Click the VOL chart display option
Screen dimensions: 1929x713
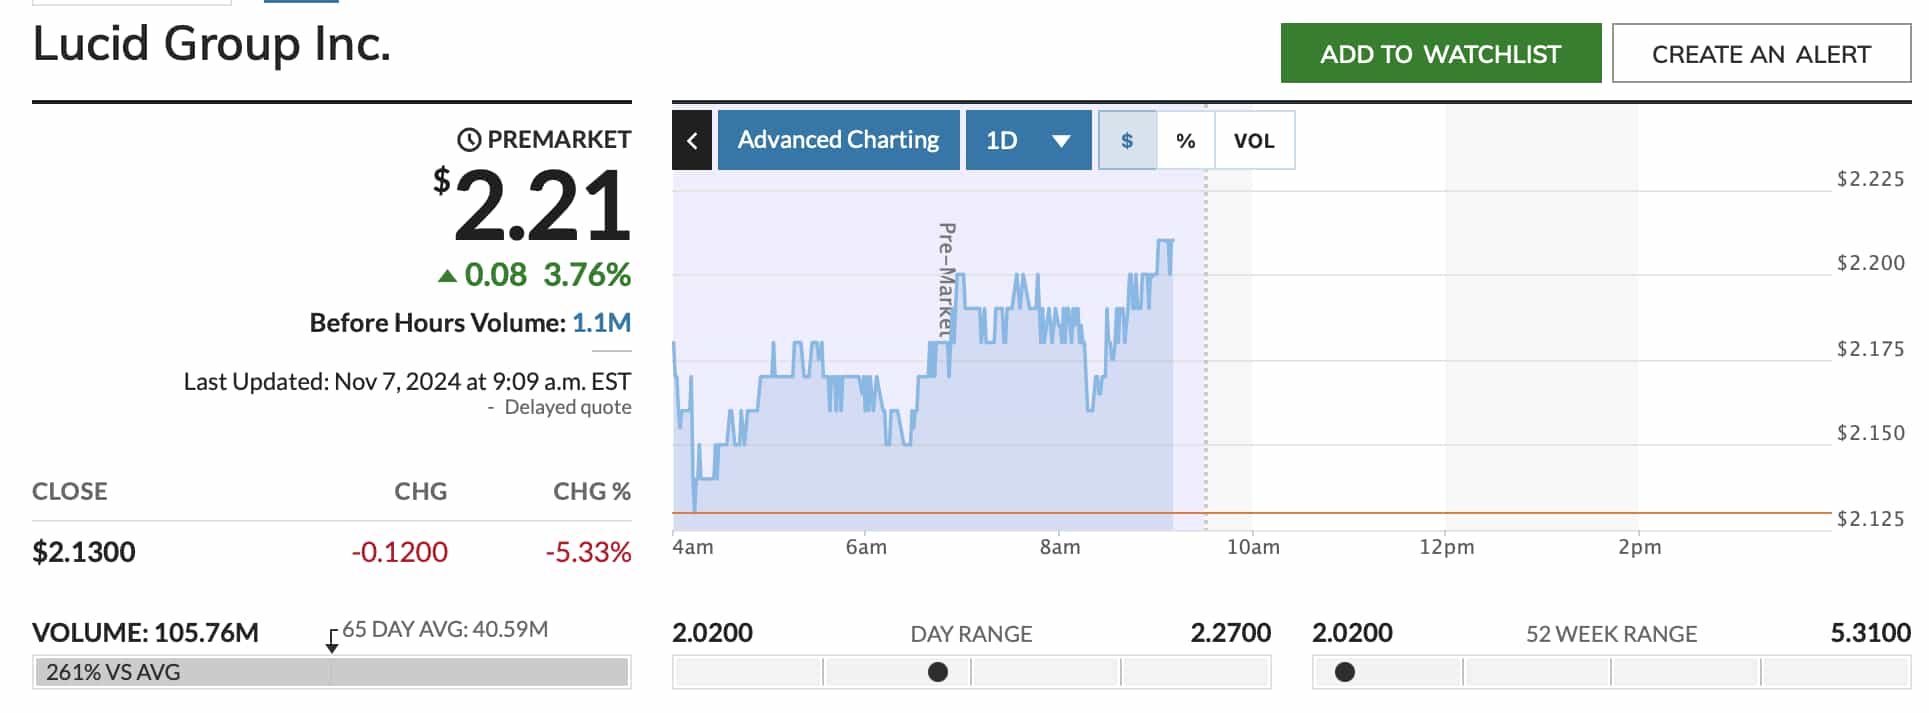(1255, 140)
